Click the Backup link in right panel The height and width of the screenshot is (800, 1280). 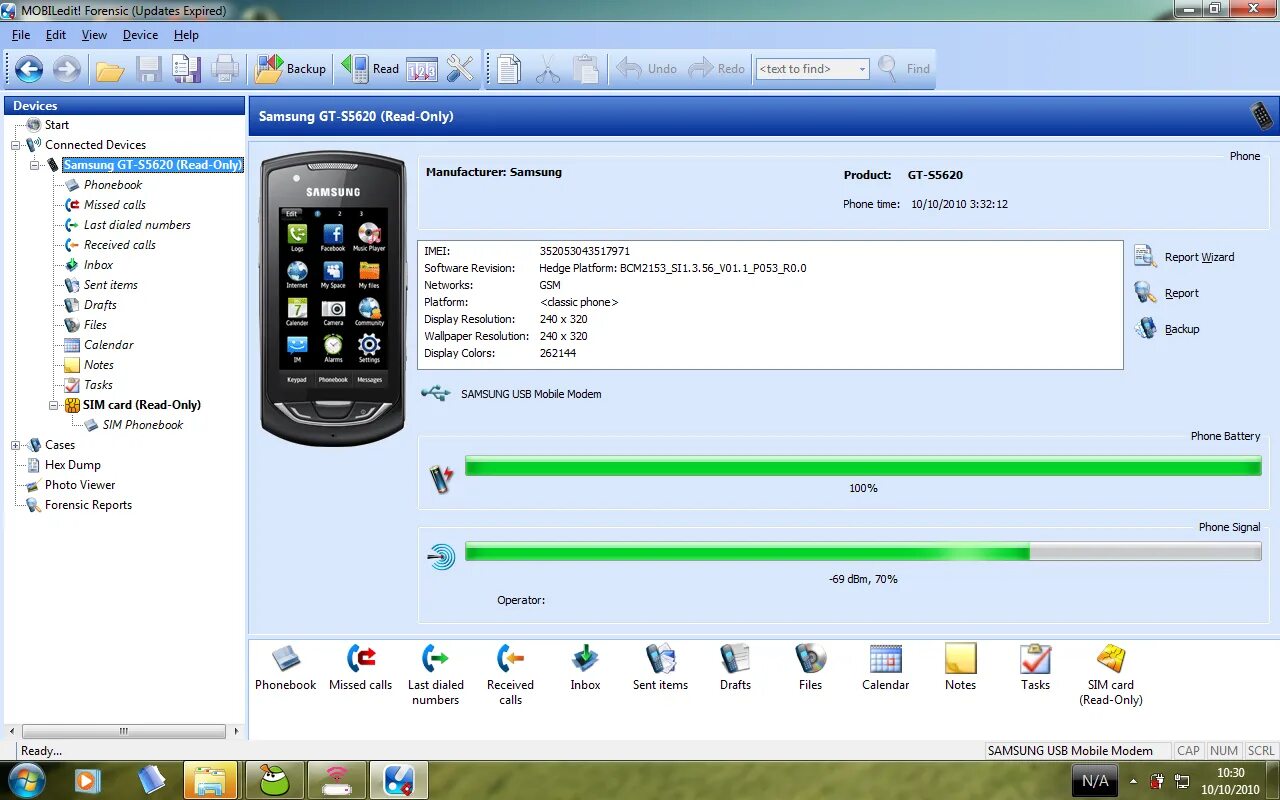point(1182,329)
